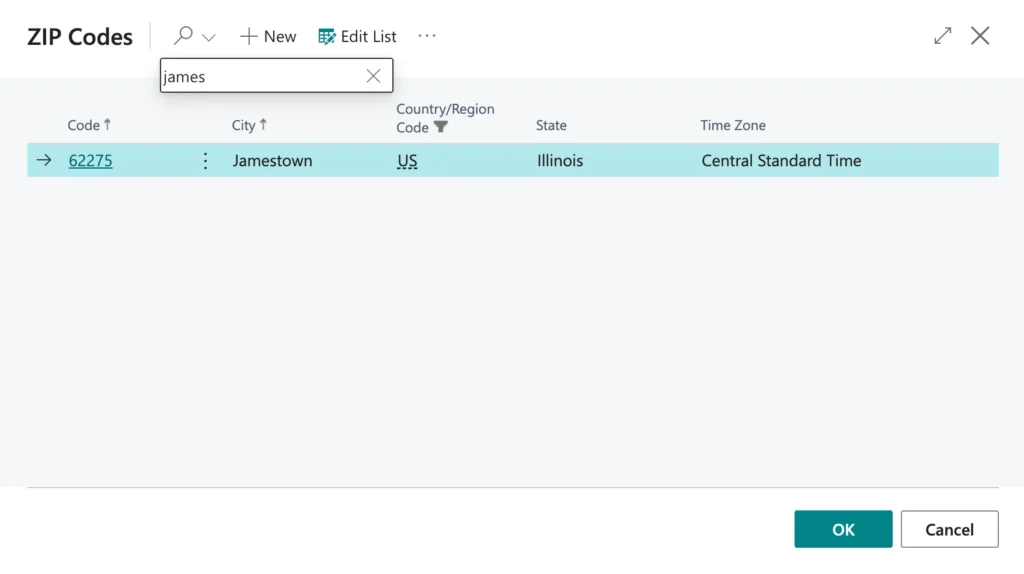Open the more options ellipsis menu

point(427,36)
